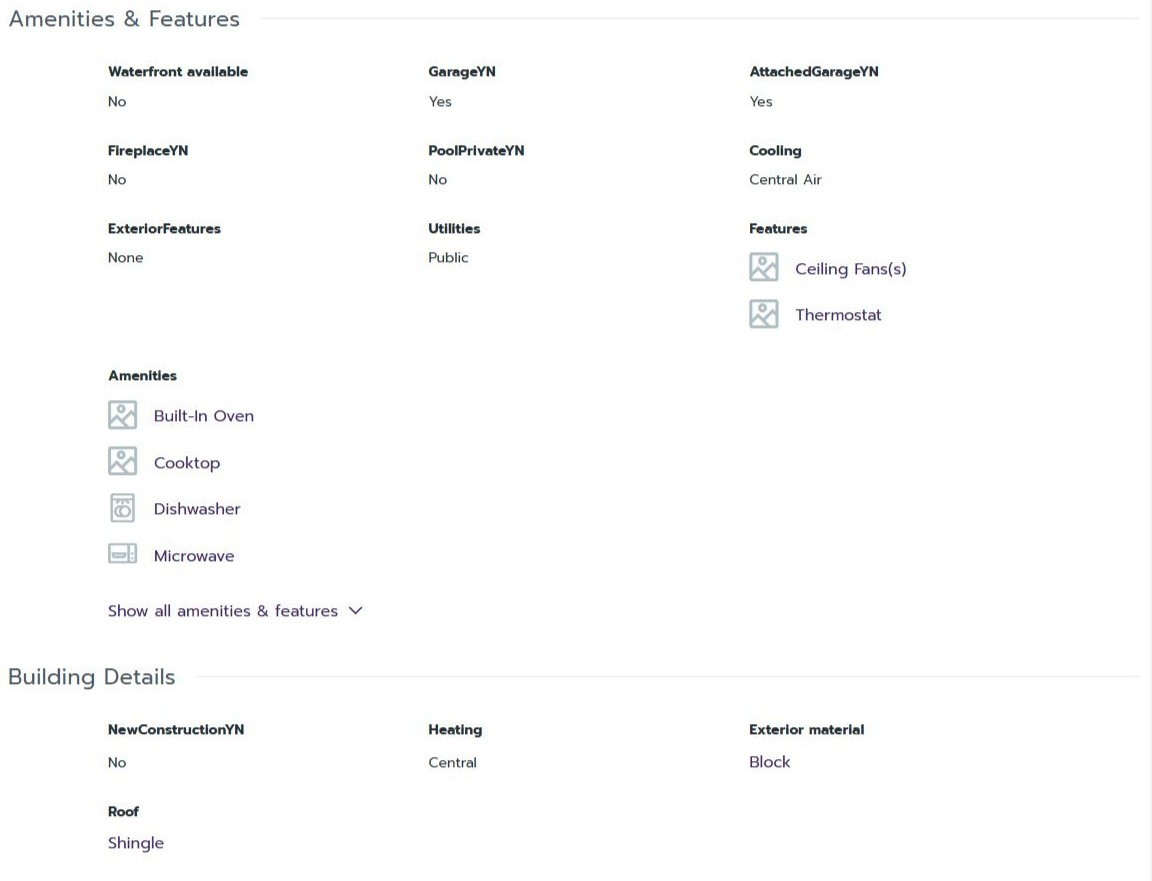This screenshot has height=881, width=1152.
Task: Click the Central Air cooling value
Action: pos(785,179)
